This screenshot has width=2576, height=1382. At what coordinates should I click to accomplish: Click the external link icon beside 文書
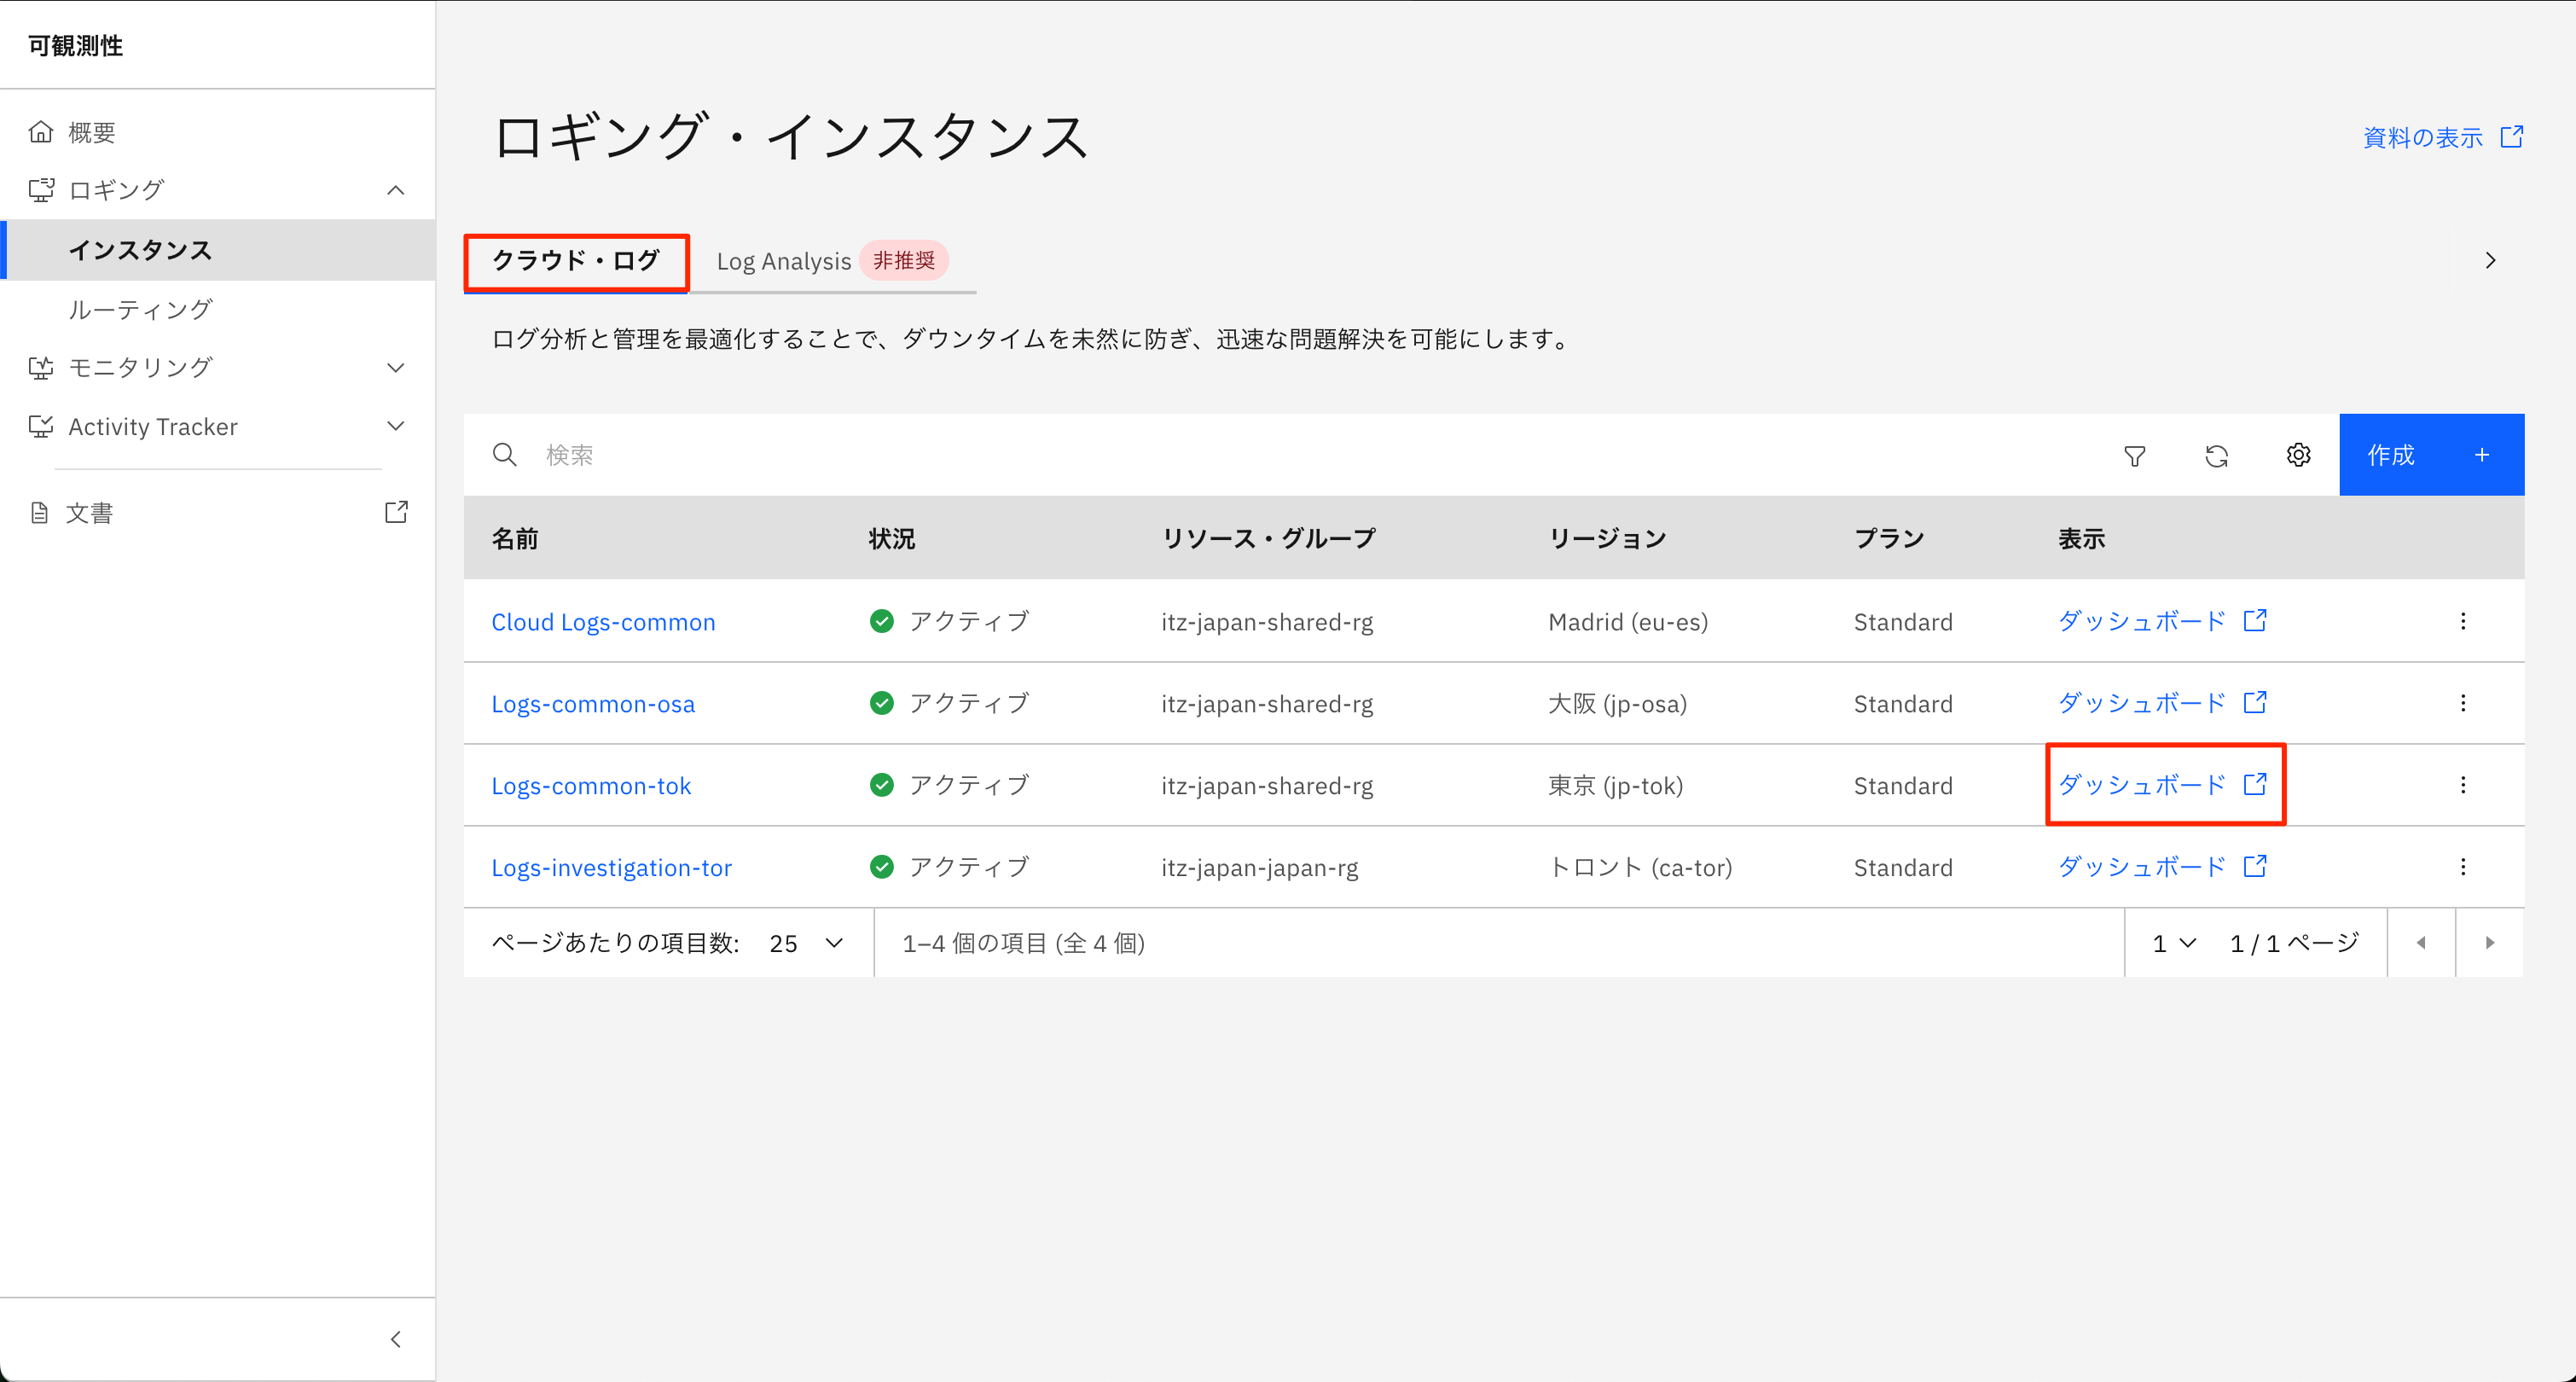396,511
